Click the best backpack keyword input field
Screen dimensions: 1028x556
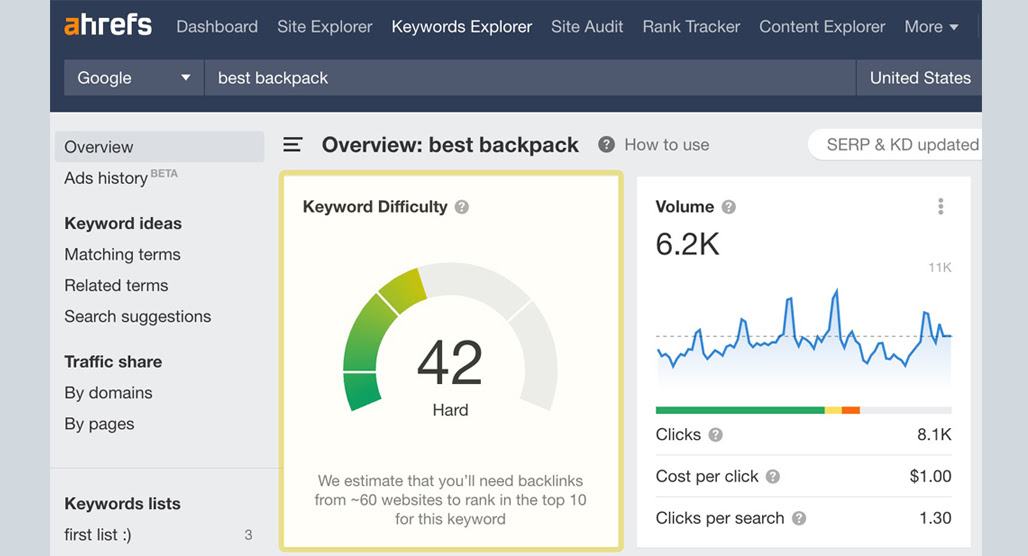[x=530, y=78]
